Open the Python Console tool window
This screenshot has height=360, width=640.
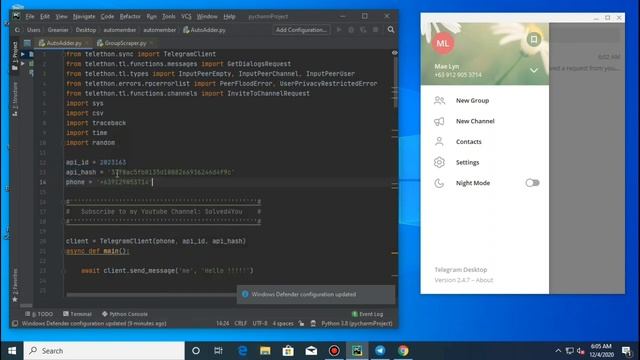(125, 314)
